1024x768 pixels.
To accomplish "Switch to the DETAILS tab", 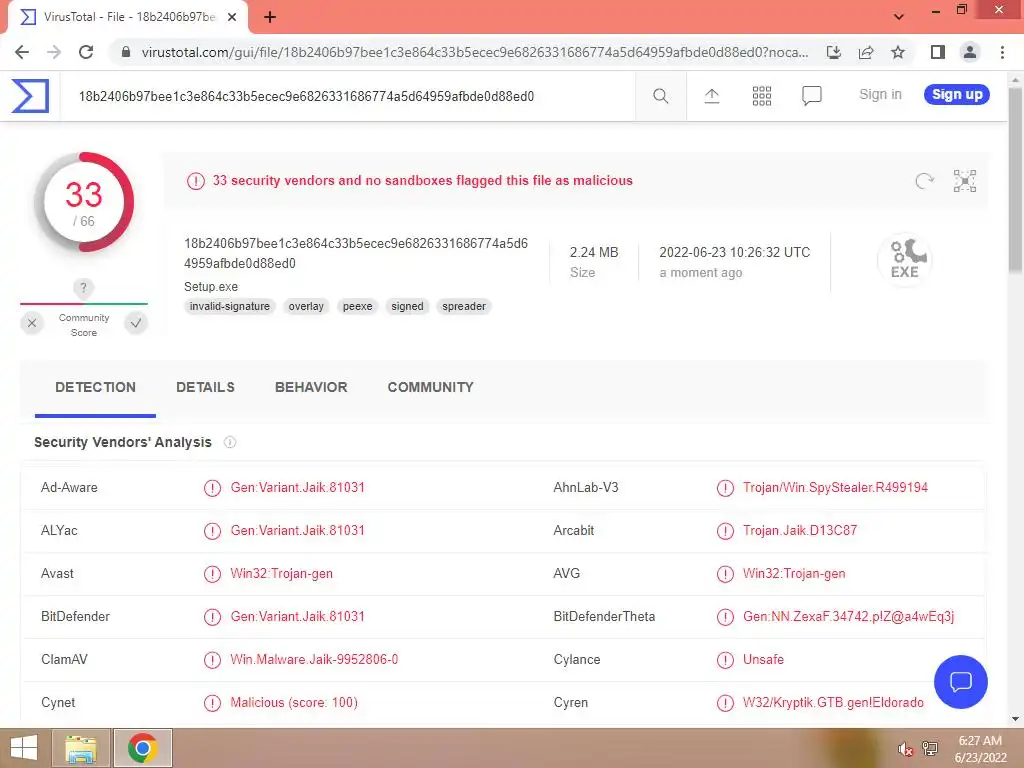I will point(205,387).
